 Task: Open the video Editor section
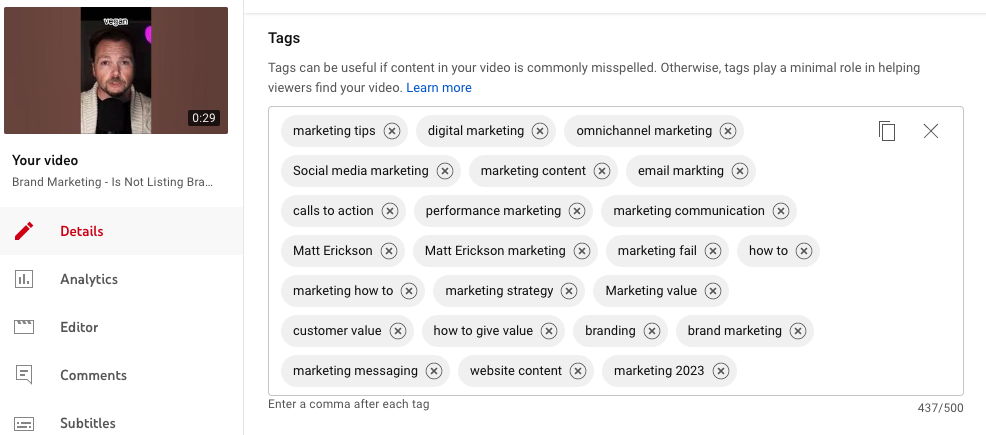point(121,327)
